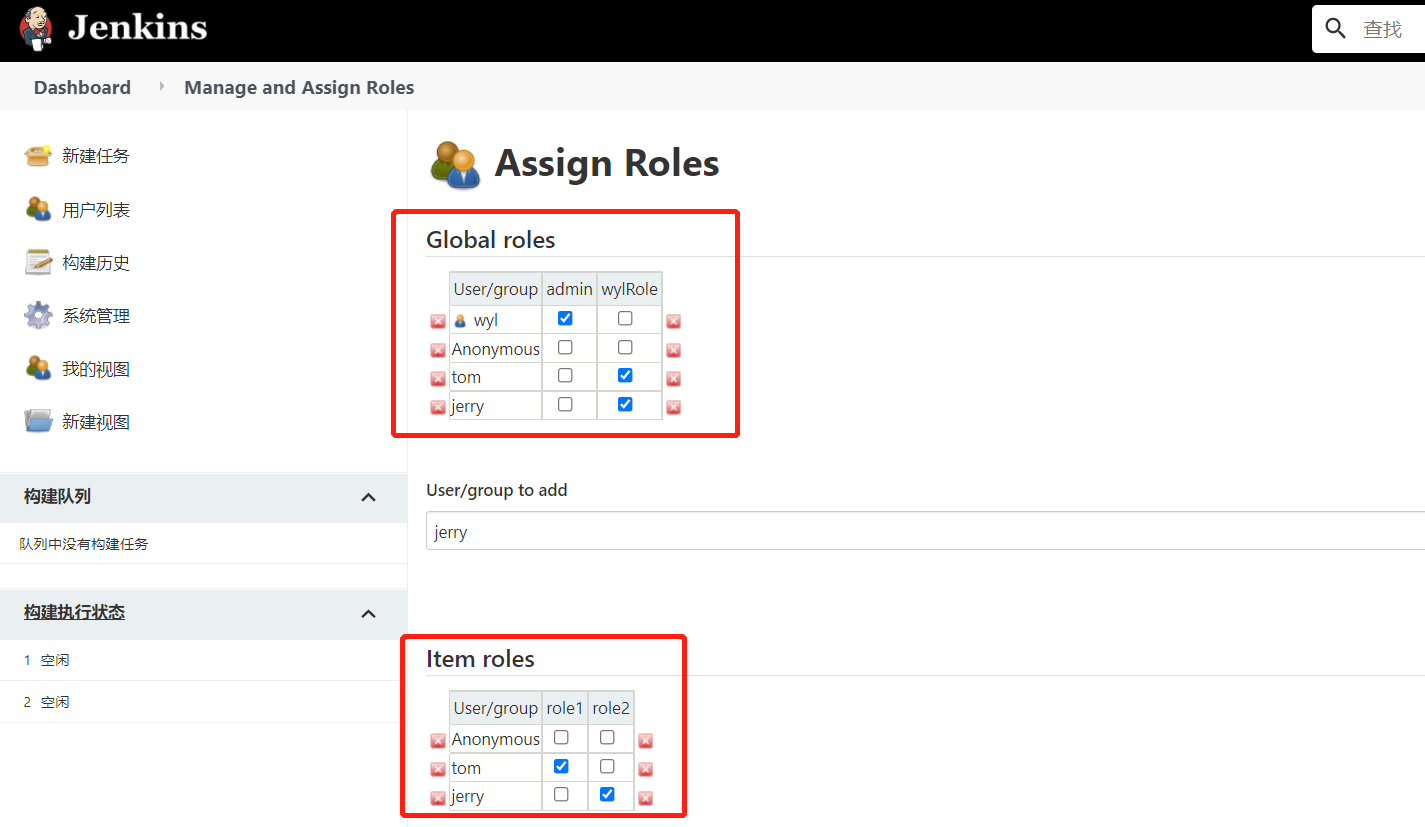The image size is (1425, 827).
Task: Delete tom using the right red X in Item roles
Action: (x=646, y=769)
